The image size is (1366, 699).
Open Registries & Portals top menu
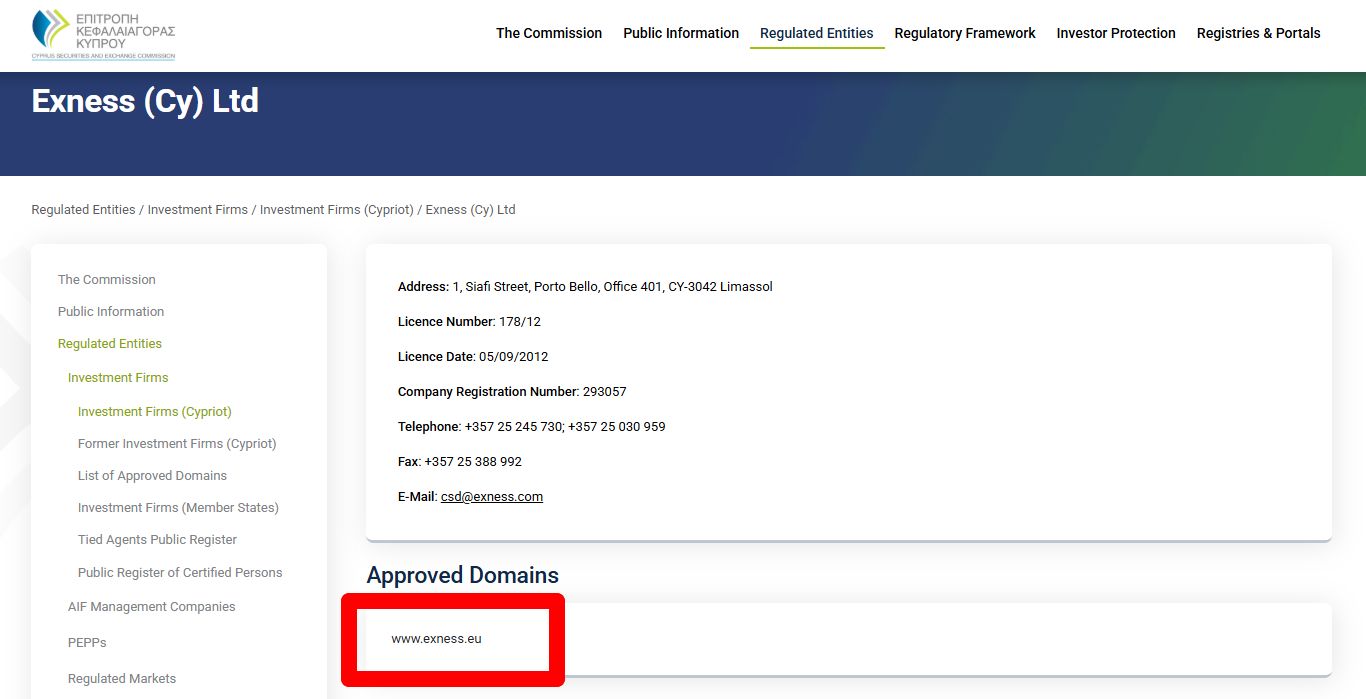pos(1258,33)
